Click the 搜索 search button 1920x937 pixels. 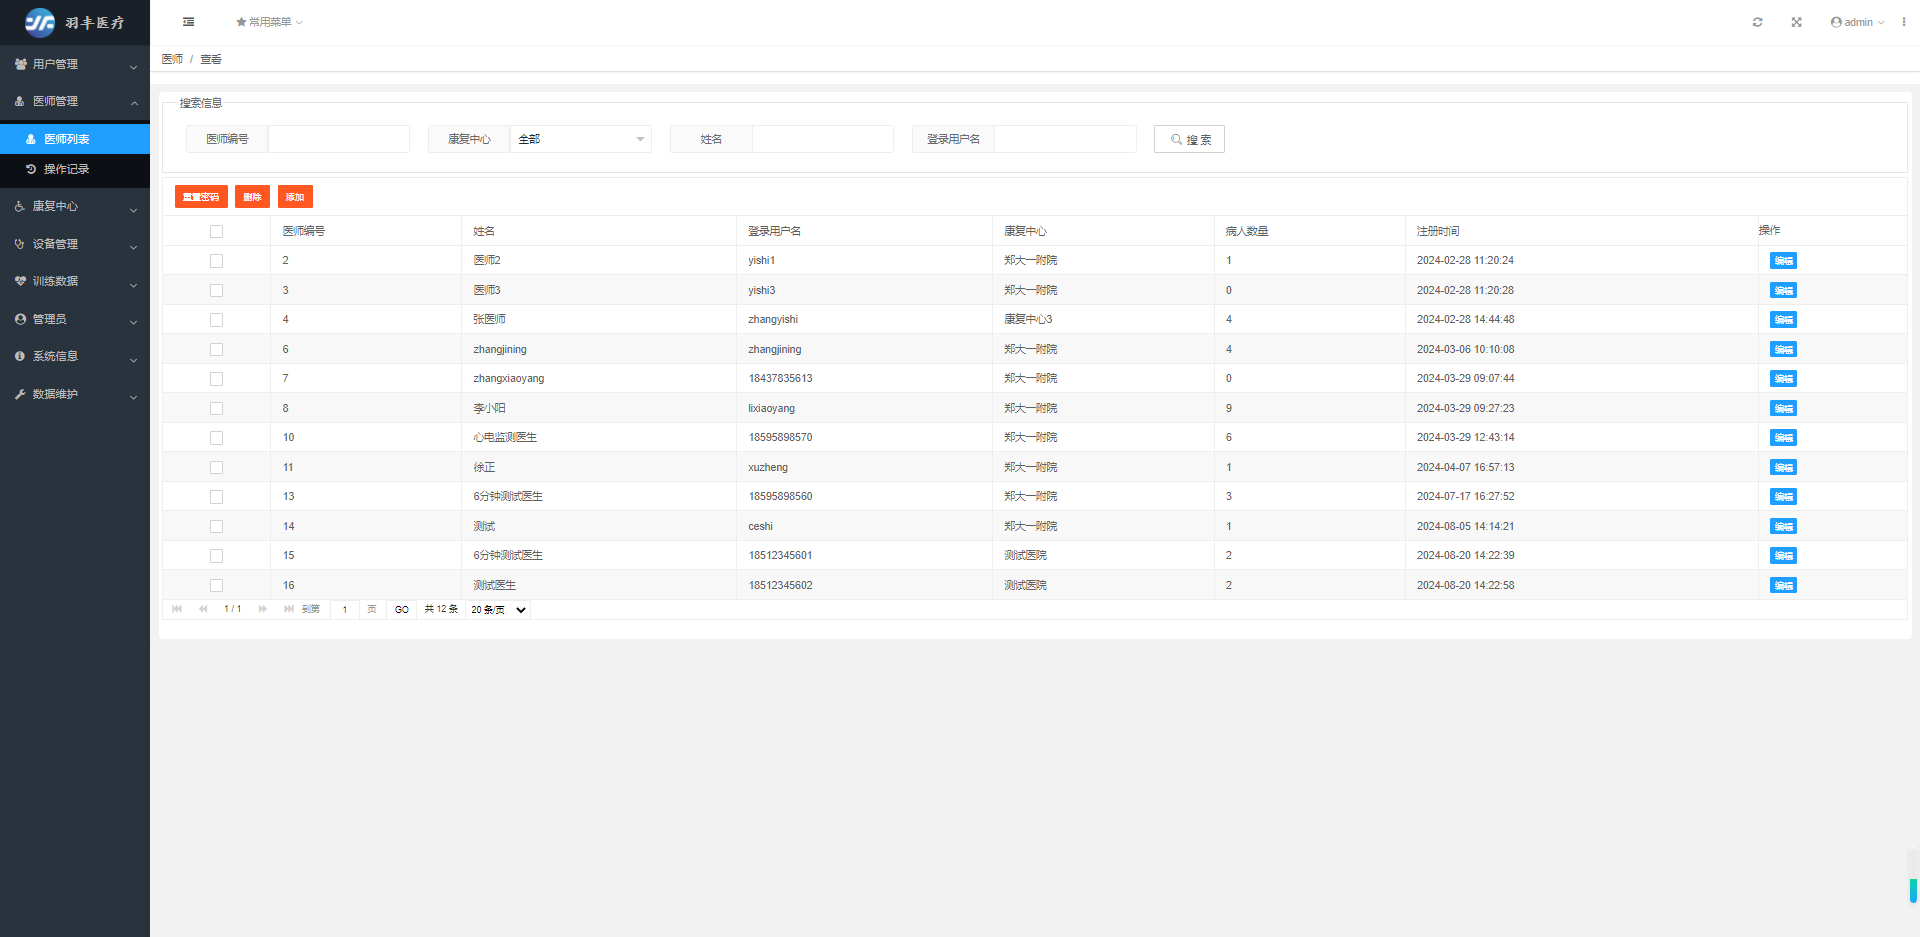coord(1189,139)
